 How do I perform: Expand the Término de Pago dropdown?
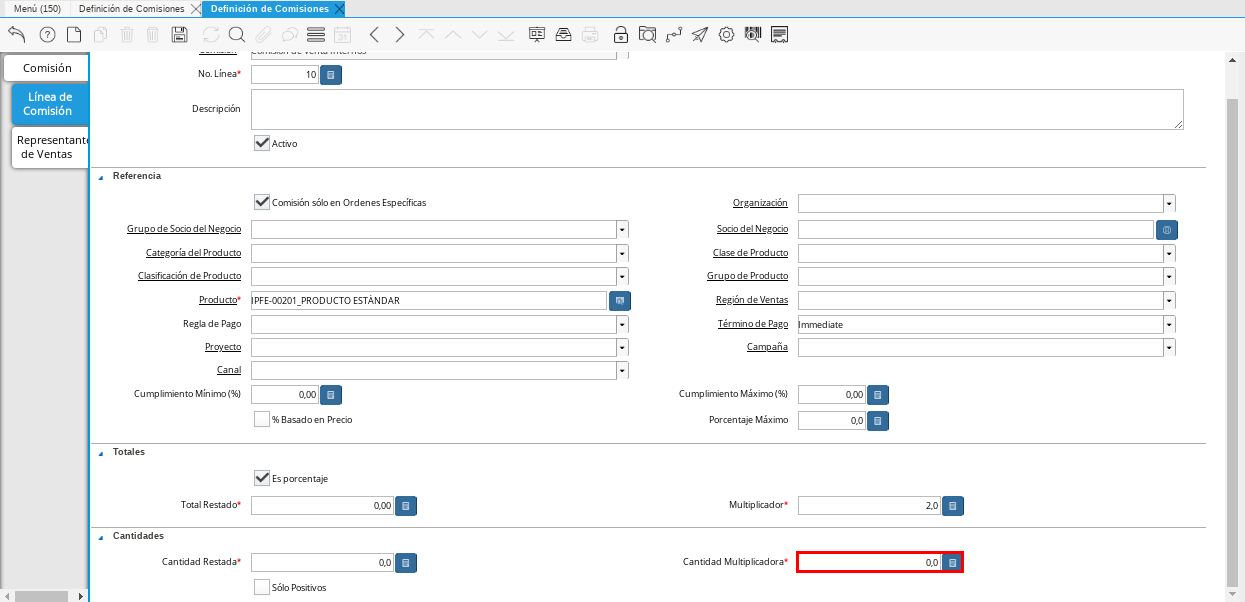tap(1169, 324)
